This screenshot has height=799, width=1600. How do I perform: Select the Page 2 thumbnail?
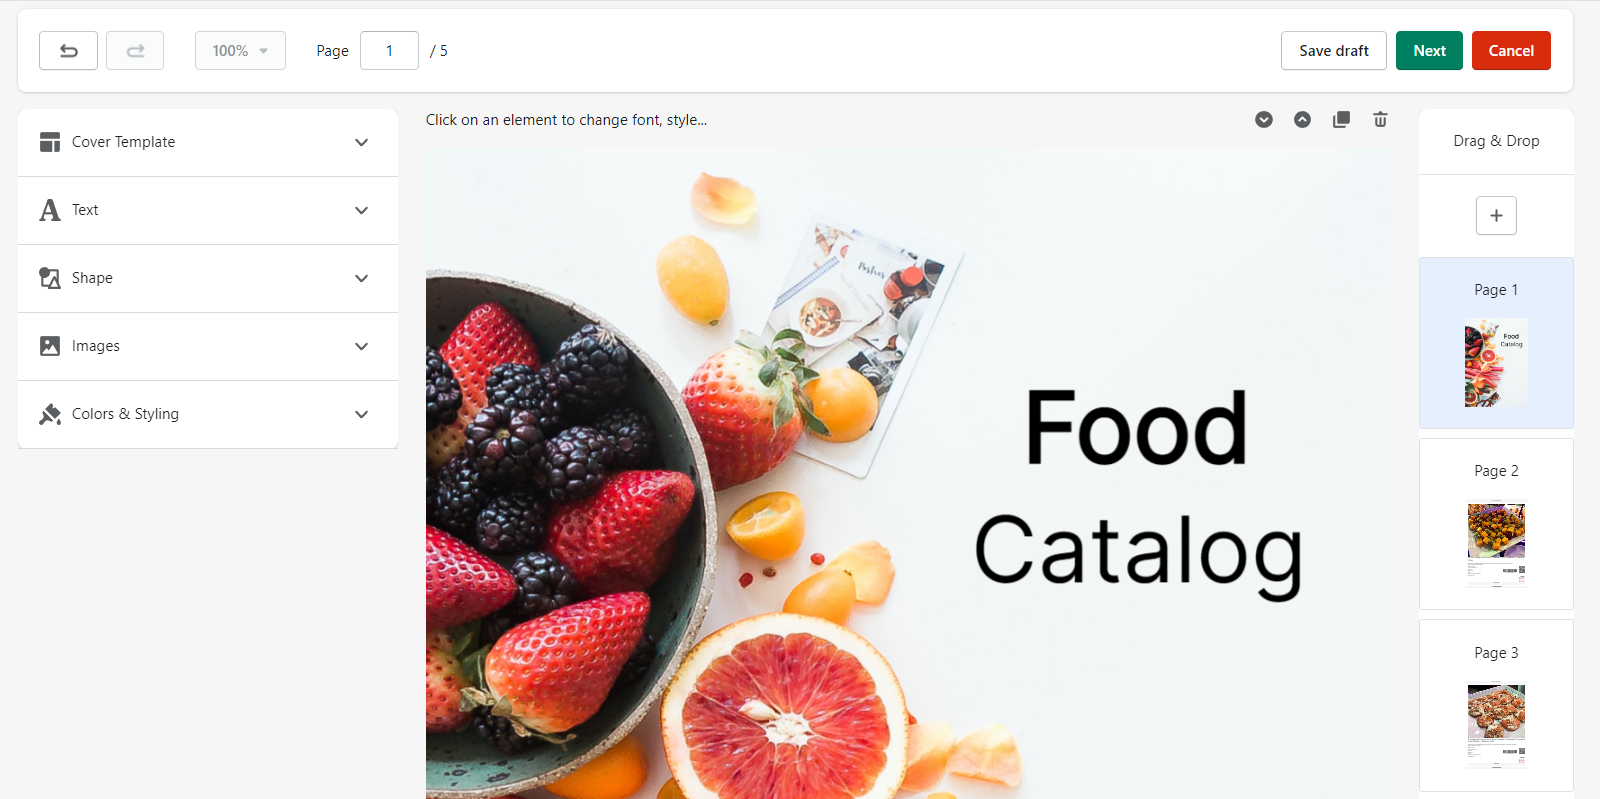tap(1496, 524)
